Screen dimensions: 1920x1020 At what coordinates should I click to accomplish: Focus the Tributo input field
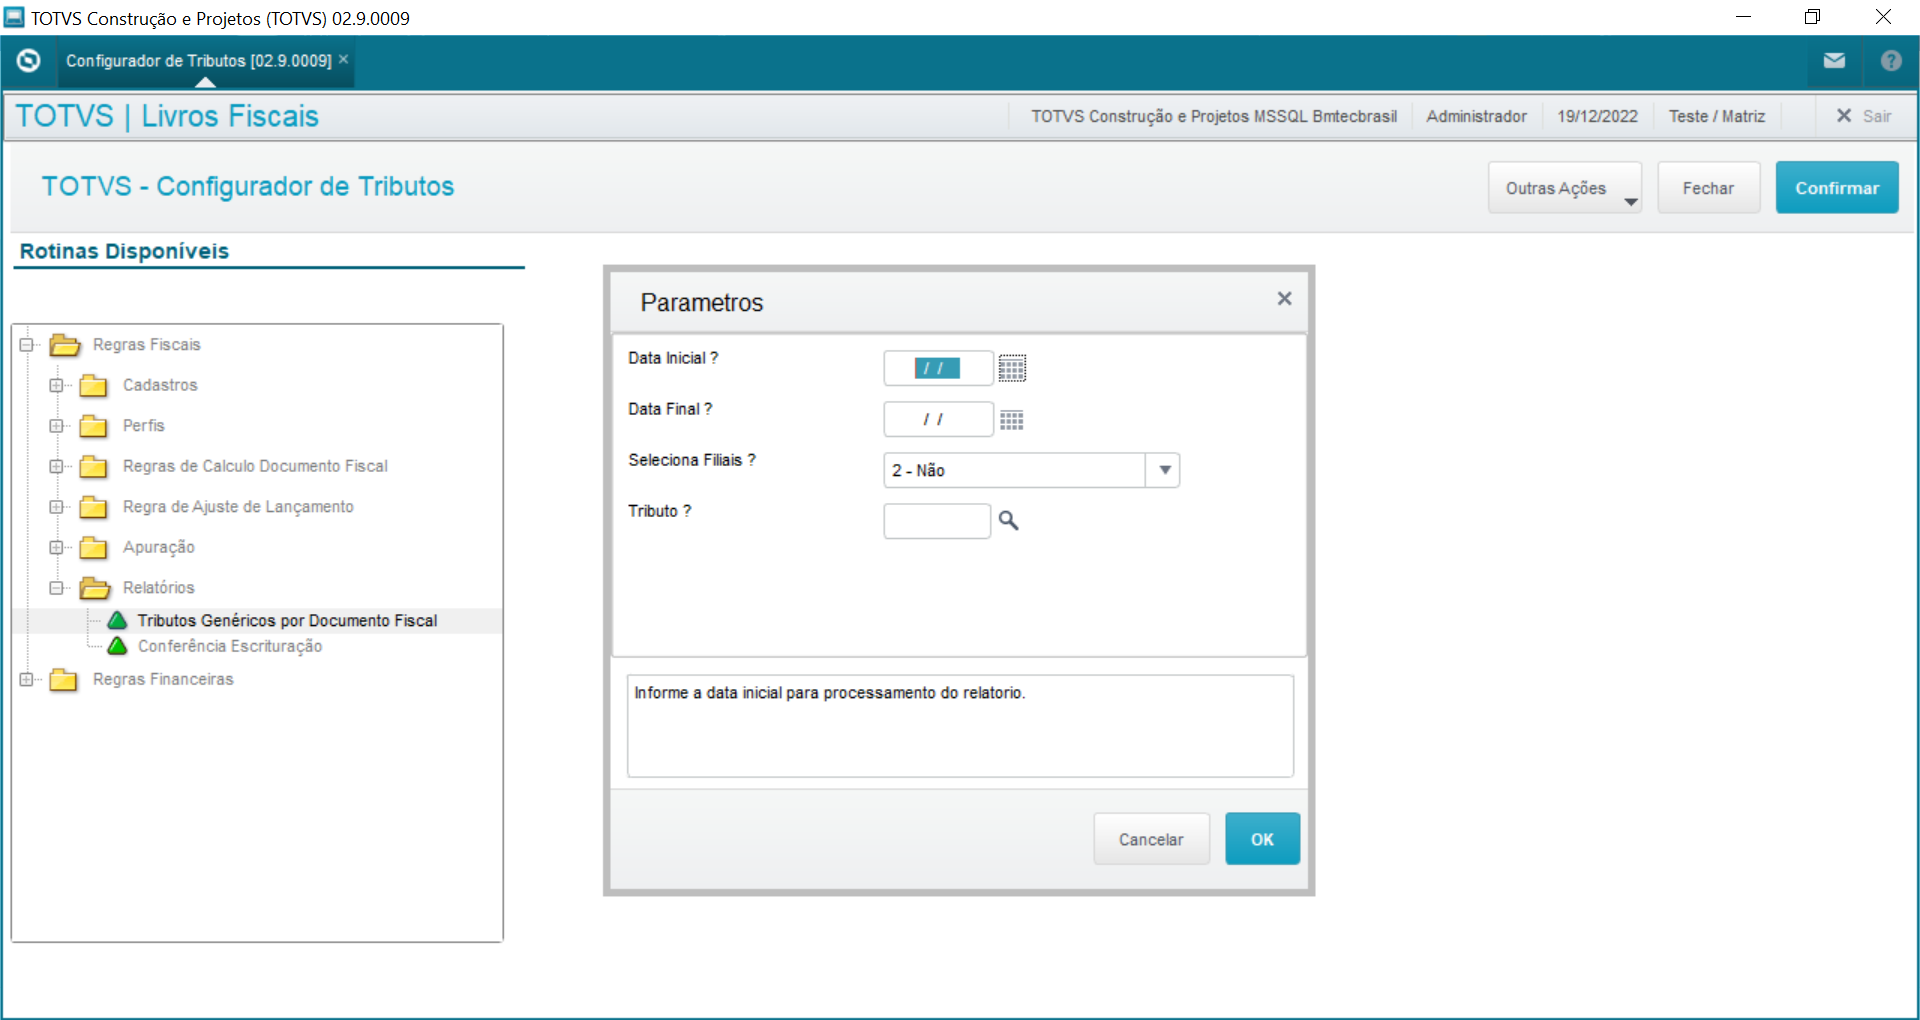click(x=937, y=521)
